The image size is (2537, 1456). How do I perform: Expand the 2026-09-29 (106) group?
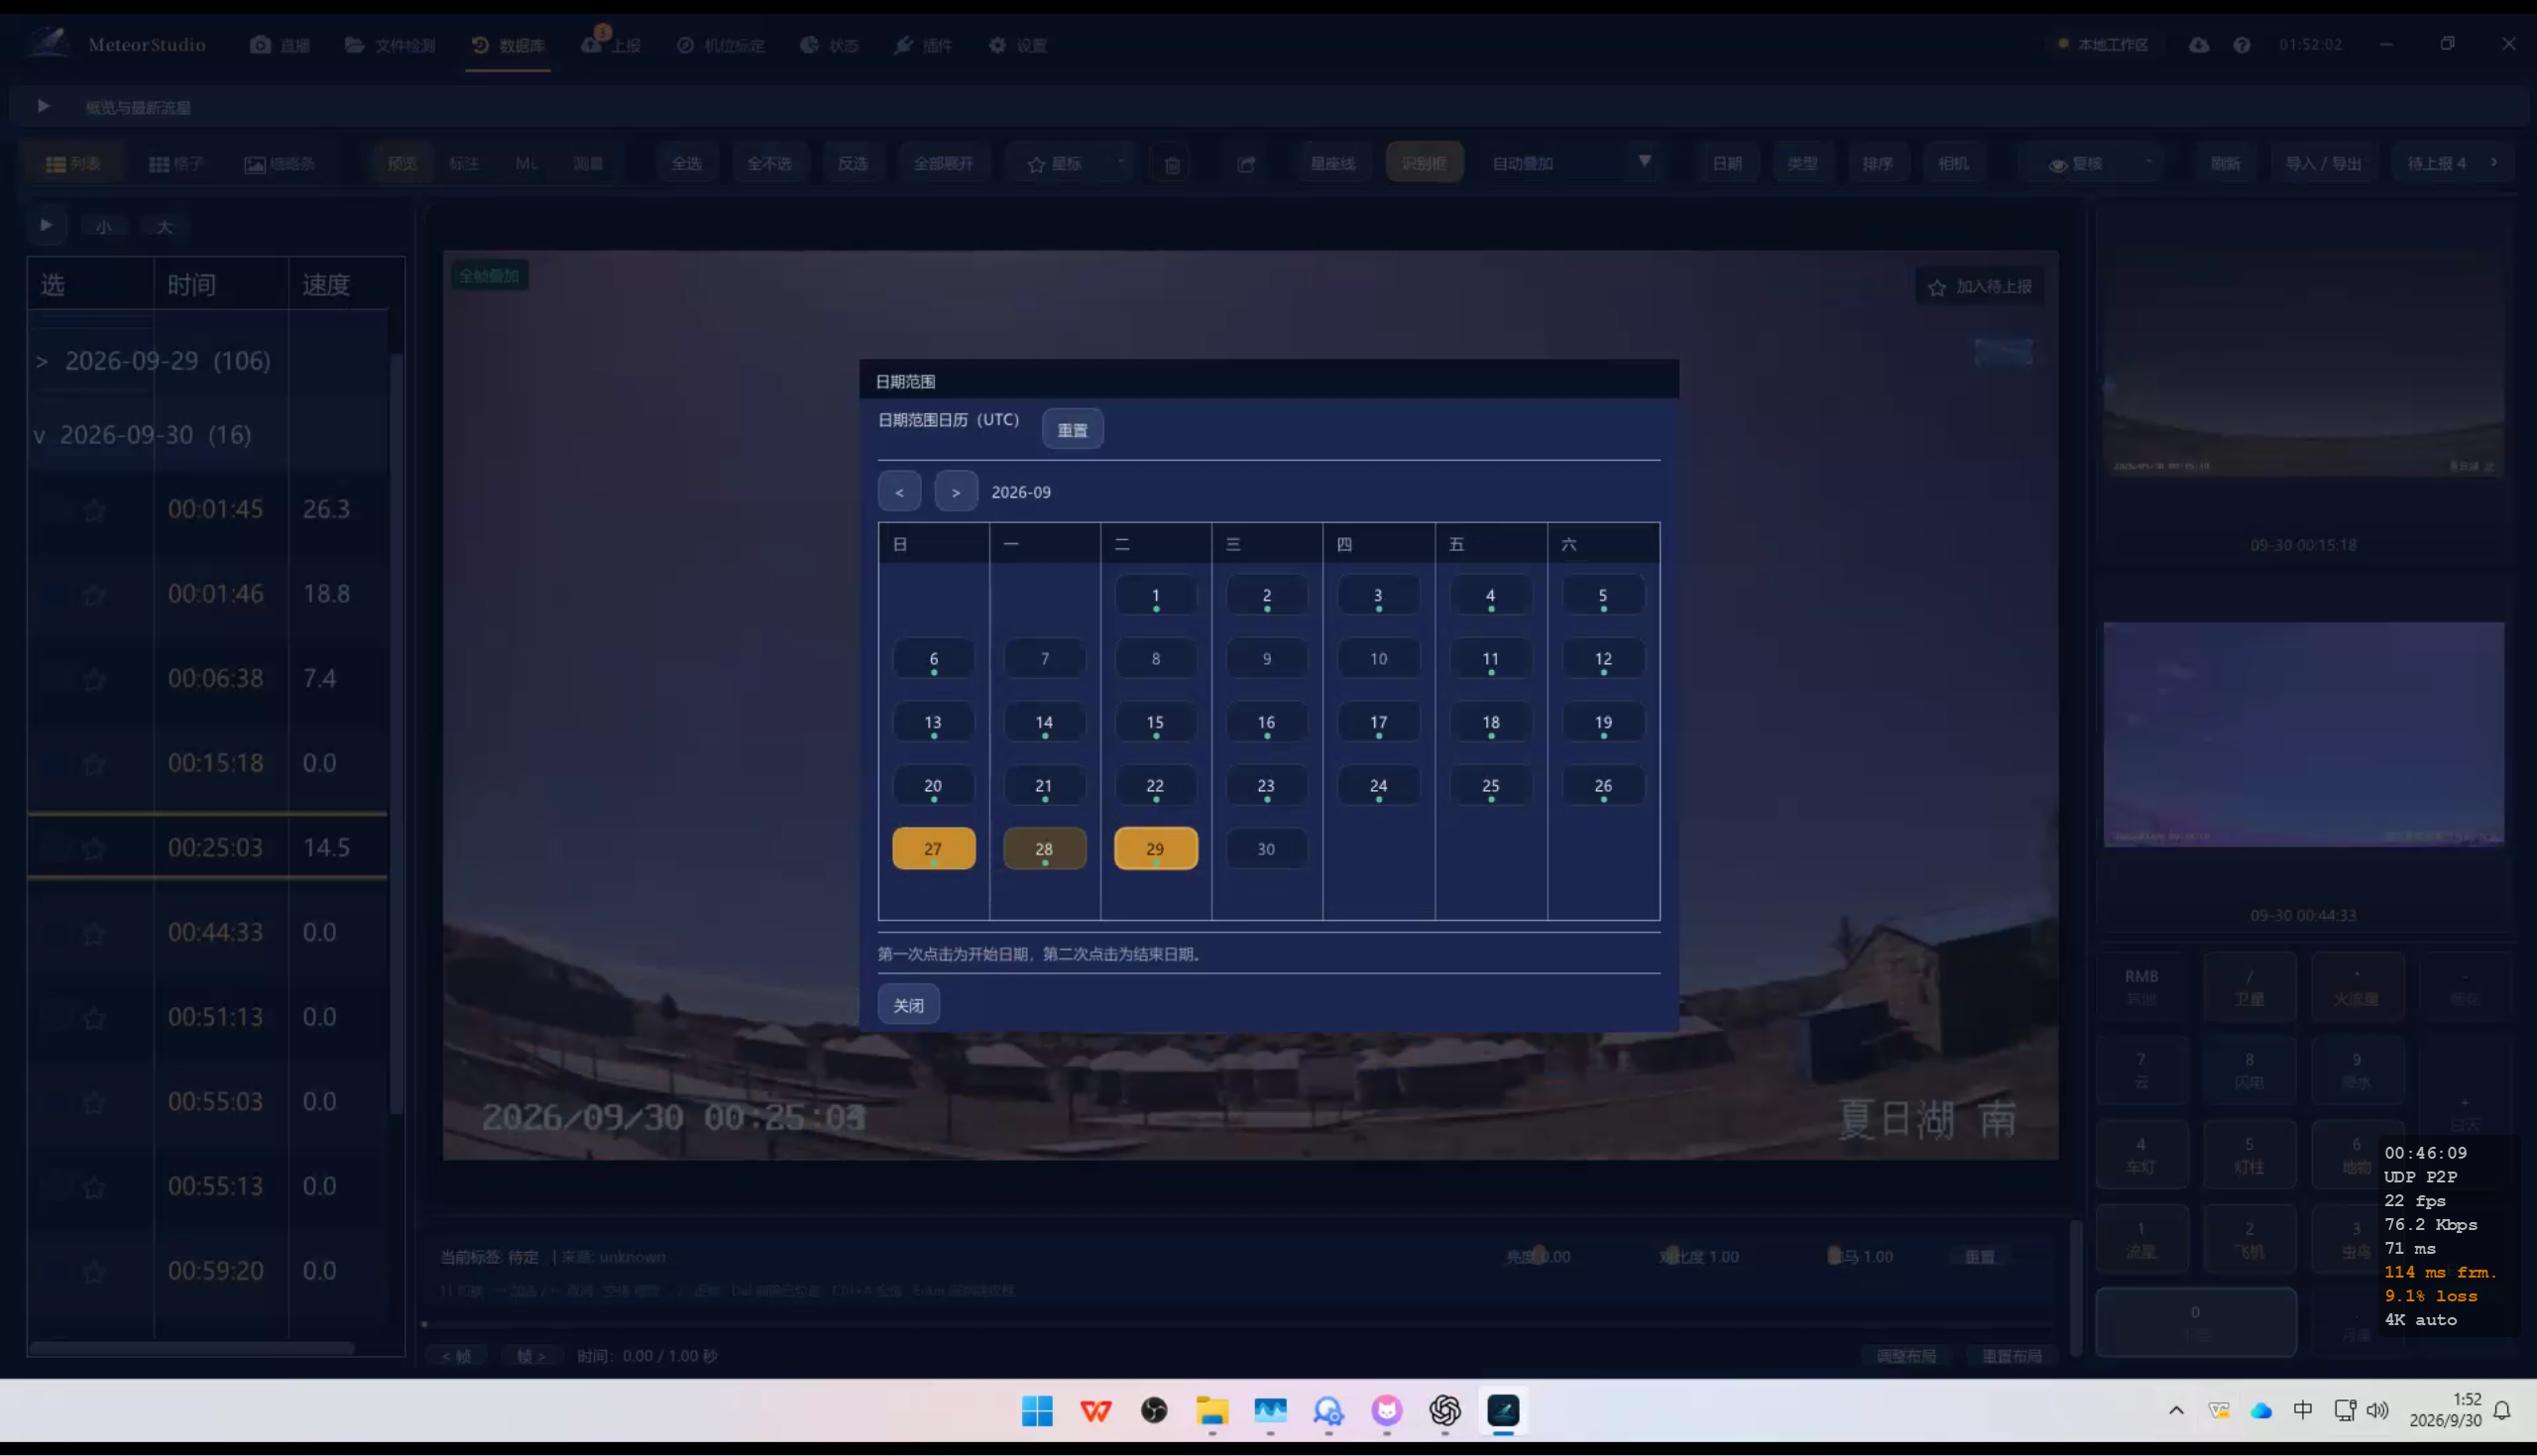click(42, 361)
